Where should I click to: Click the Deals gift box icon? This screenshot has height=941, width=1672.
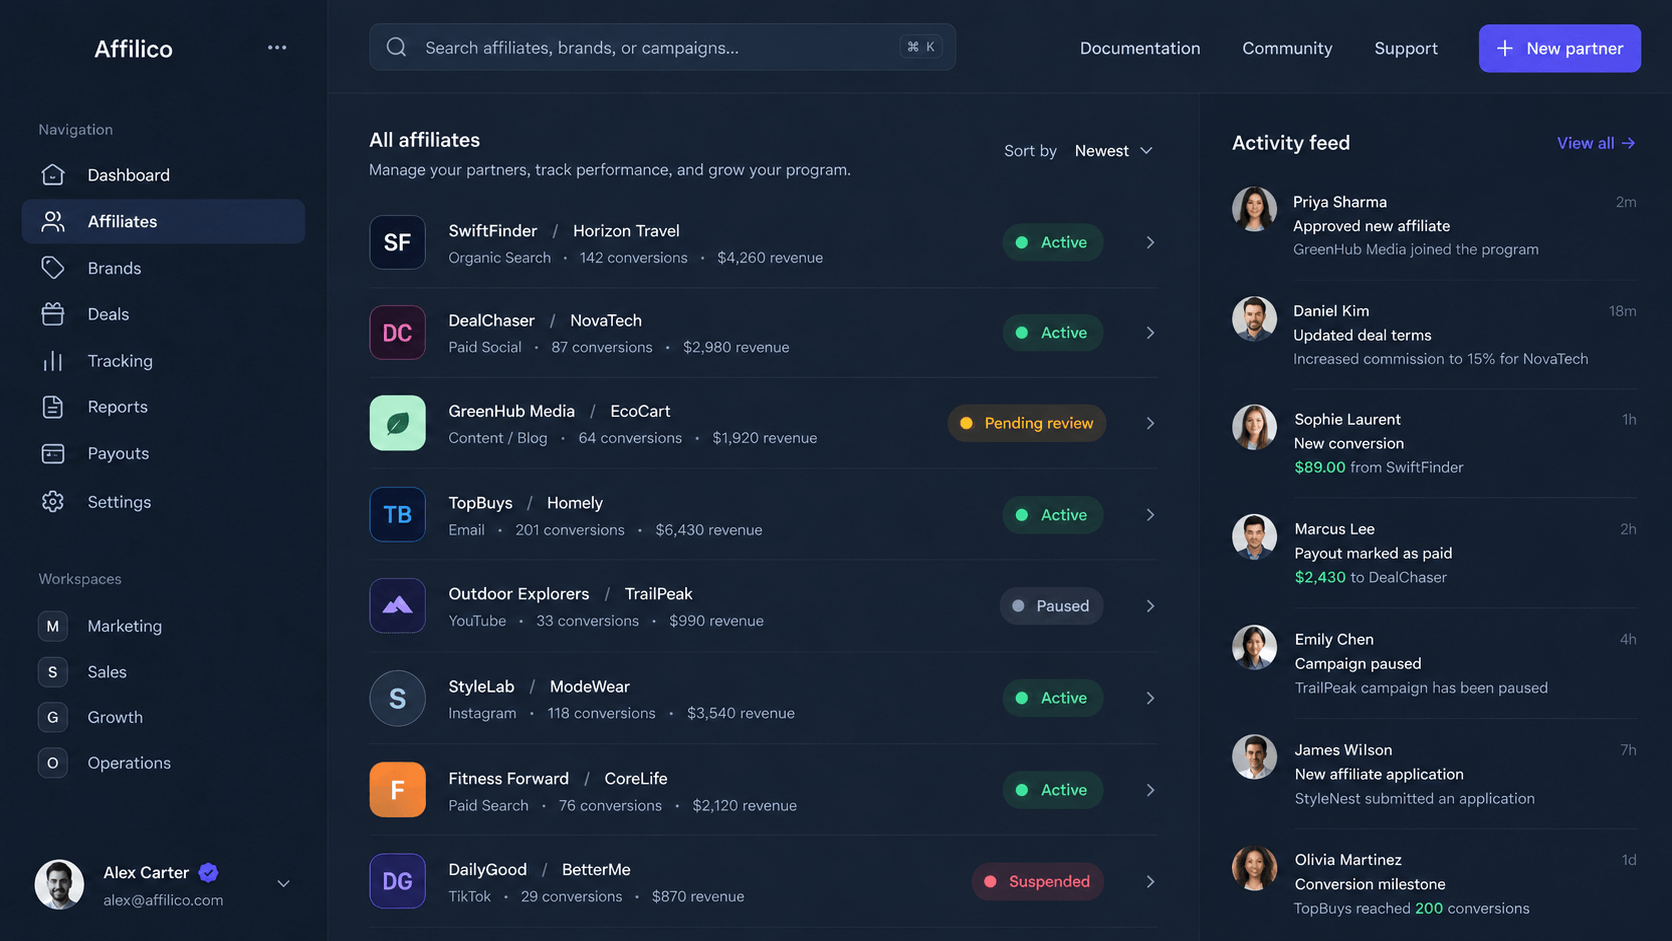pyautogui.click(x=53, y=314)
